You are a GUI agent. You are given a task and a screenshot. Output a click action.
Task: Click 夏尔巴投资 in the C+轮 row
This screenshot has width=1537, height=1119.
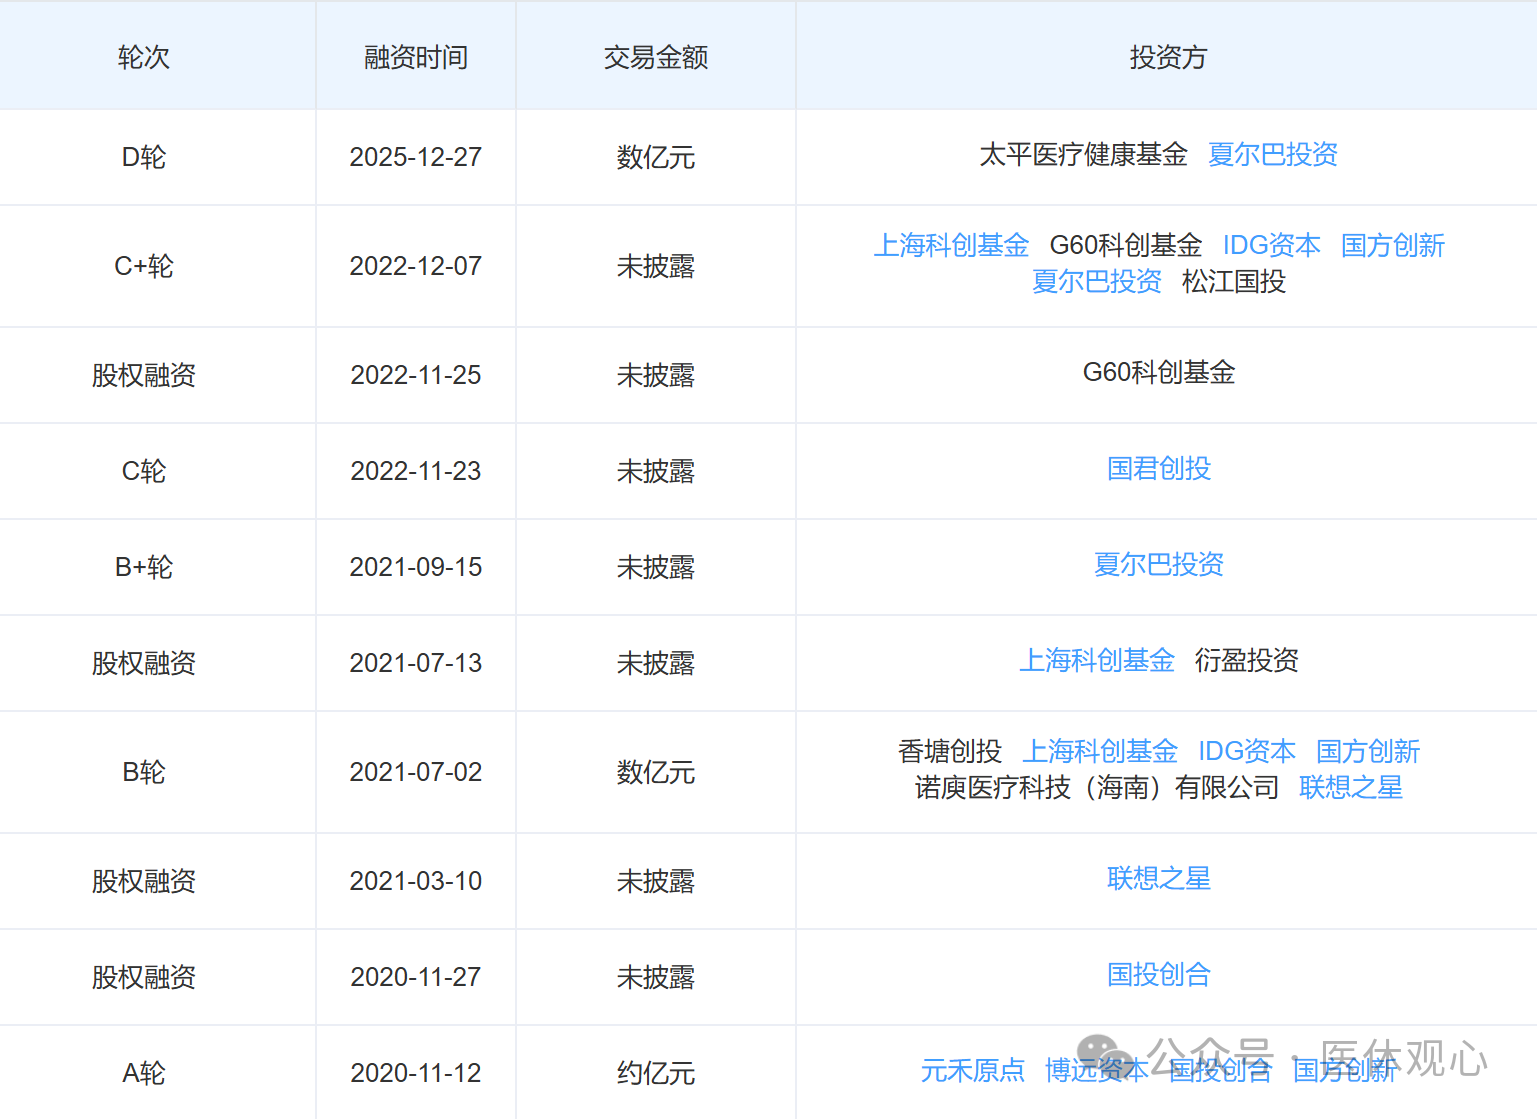pos(1096,282)
